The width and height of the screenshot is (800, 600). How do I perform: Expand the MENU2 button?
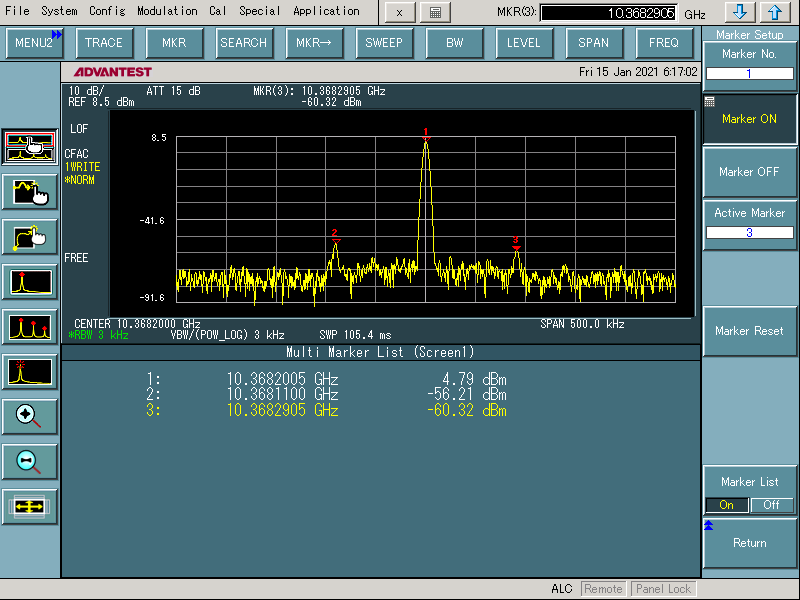(34, 43)
